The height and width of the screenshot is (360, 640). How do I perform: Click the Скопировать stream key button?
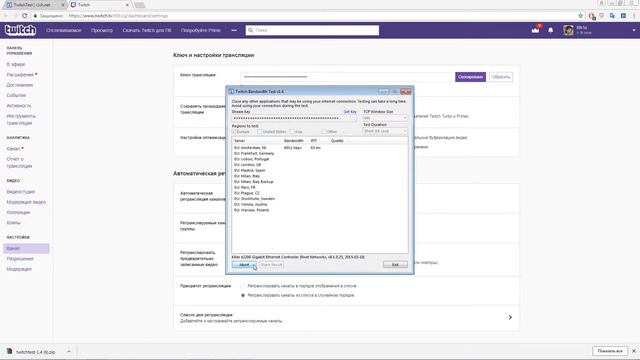[x=470, y=77]
